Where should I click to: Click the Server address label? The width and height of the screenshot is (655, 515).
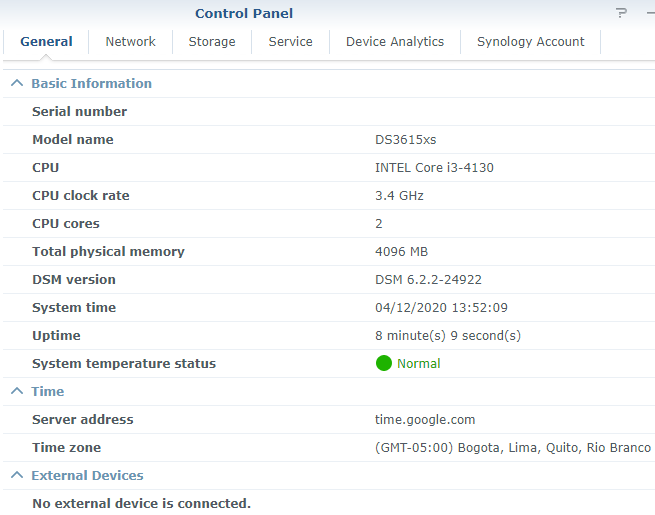[x=83, y=419]
